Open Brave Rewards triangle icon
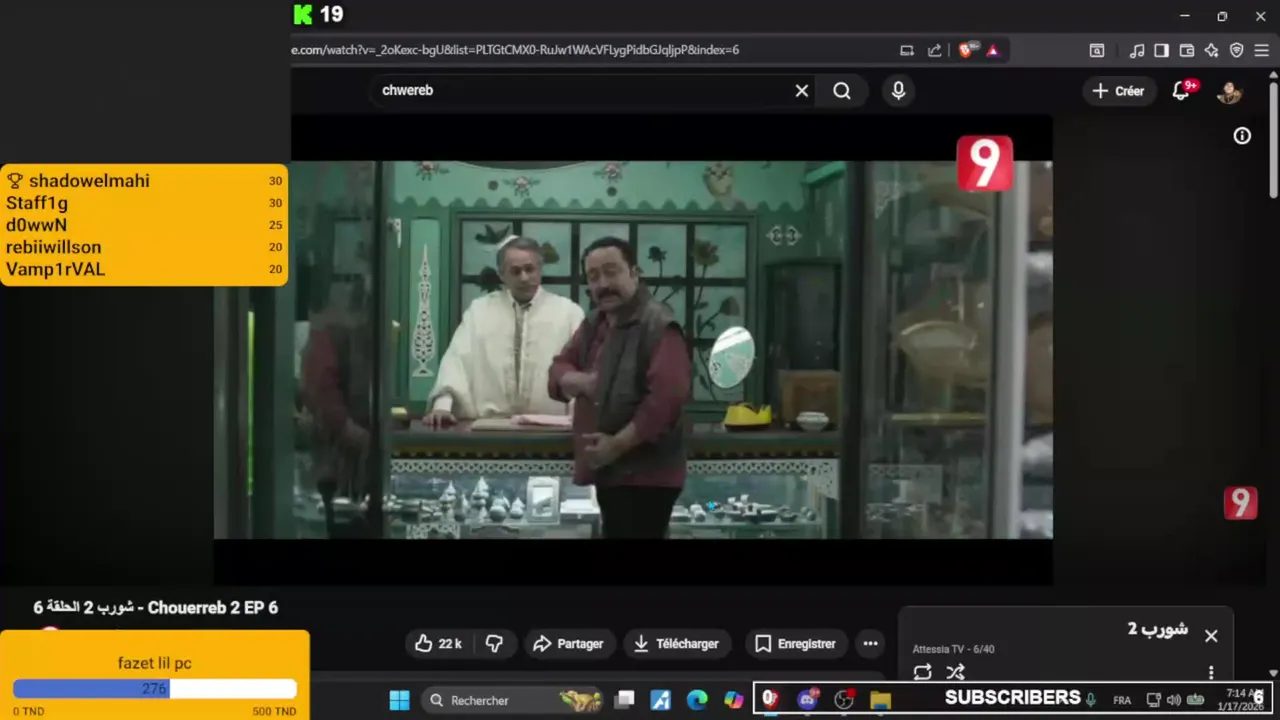This screenshot has height=720, width=1280. tap(993, 50)
